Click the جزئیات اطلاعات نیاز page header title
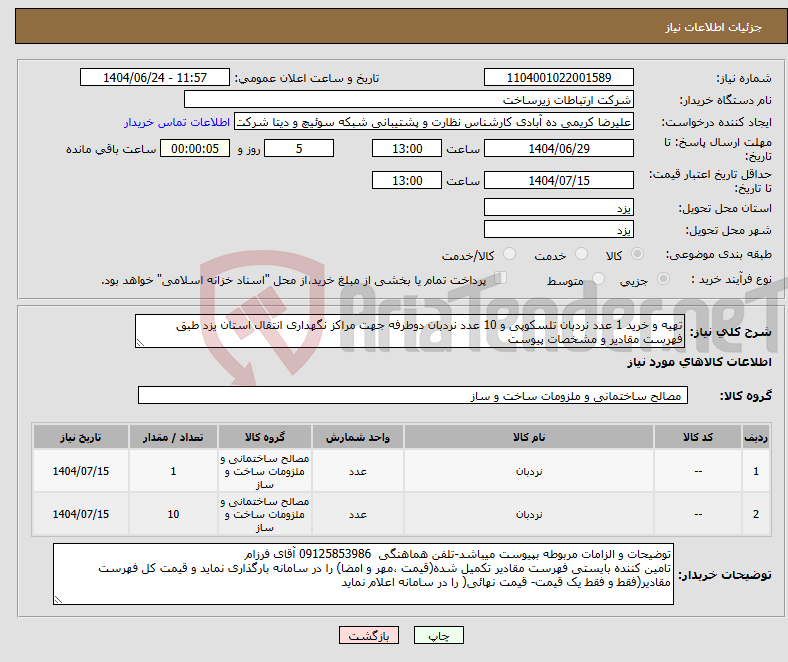Viewport: 788px width, 662px height. (714, 27)
